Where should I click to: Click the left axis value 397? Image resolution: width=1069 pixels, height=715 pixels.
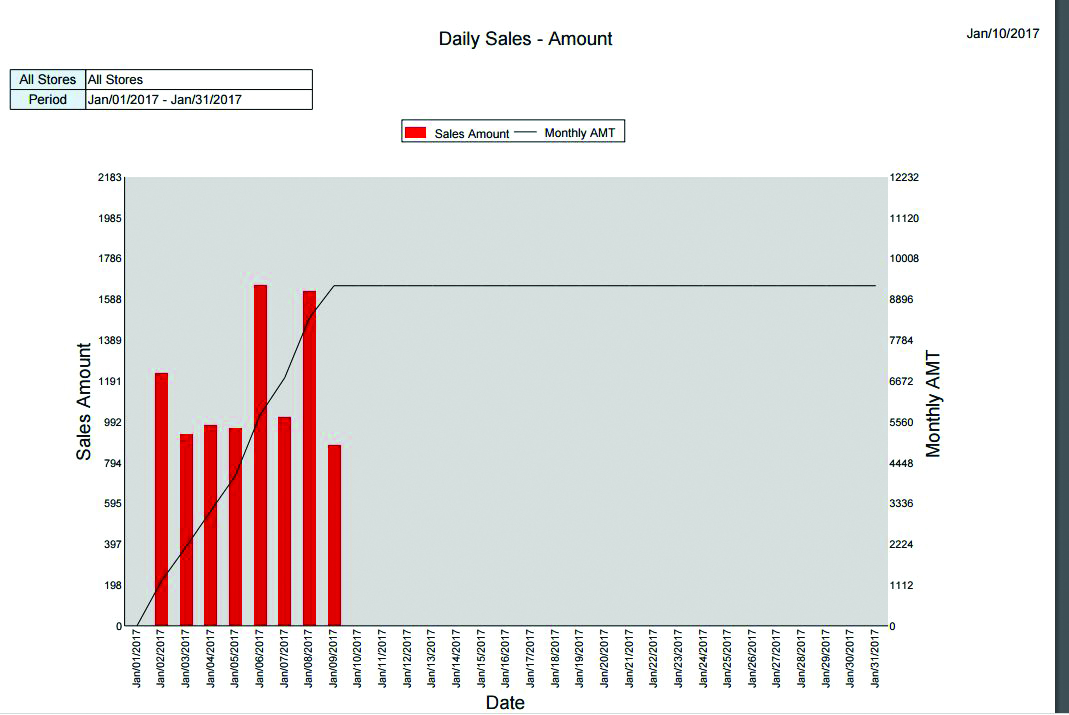[112, 545]
